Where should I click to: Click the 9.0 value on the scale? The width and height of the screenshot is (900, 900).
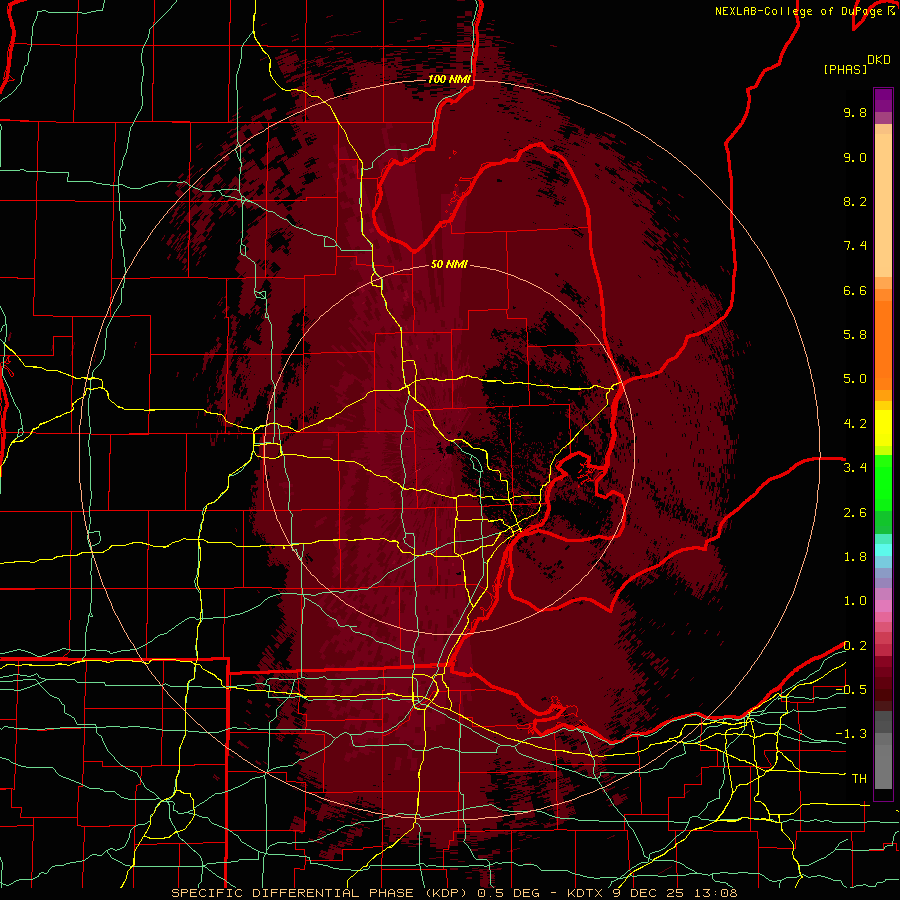tap(855, 157)
